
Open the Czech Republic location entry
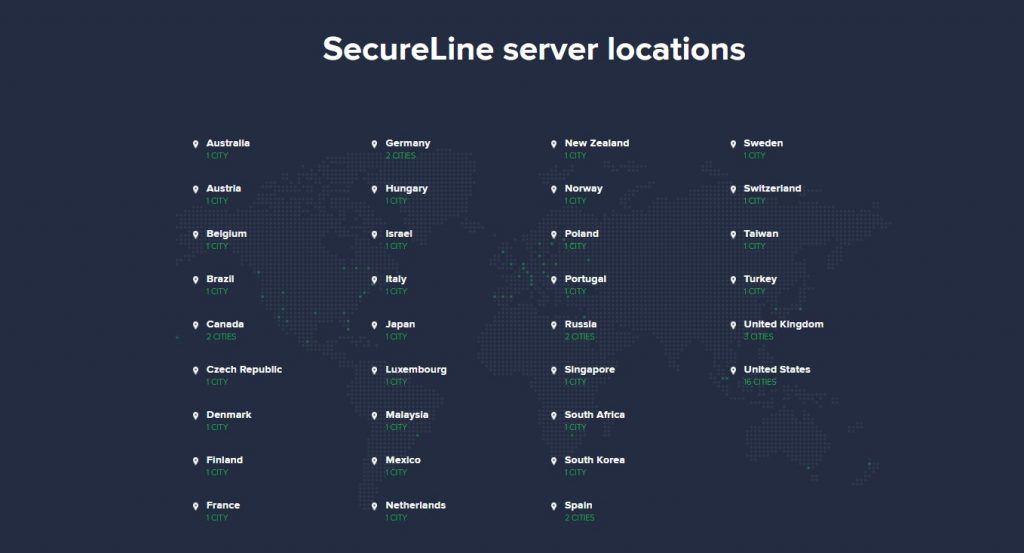244,369
